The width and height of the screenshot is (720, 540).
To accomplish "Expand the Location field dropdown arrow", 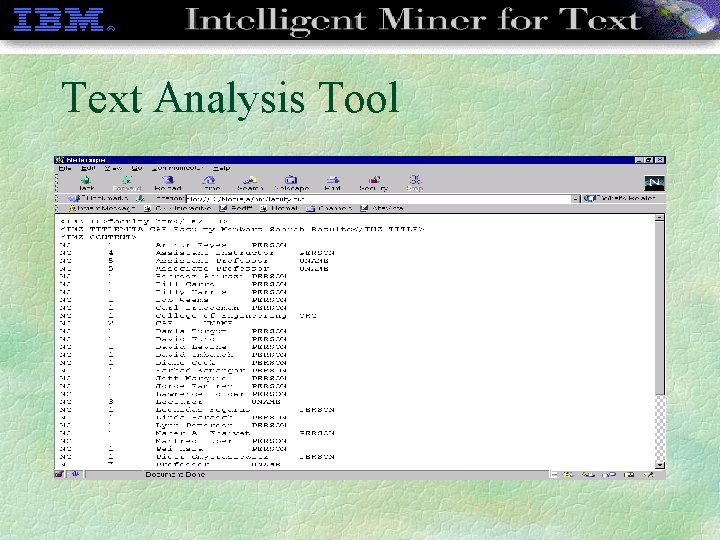I will tap(576, 199).
